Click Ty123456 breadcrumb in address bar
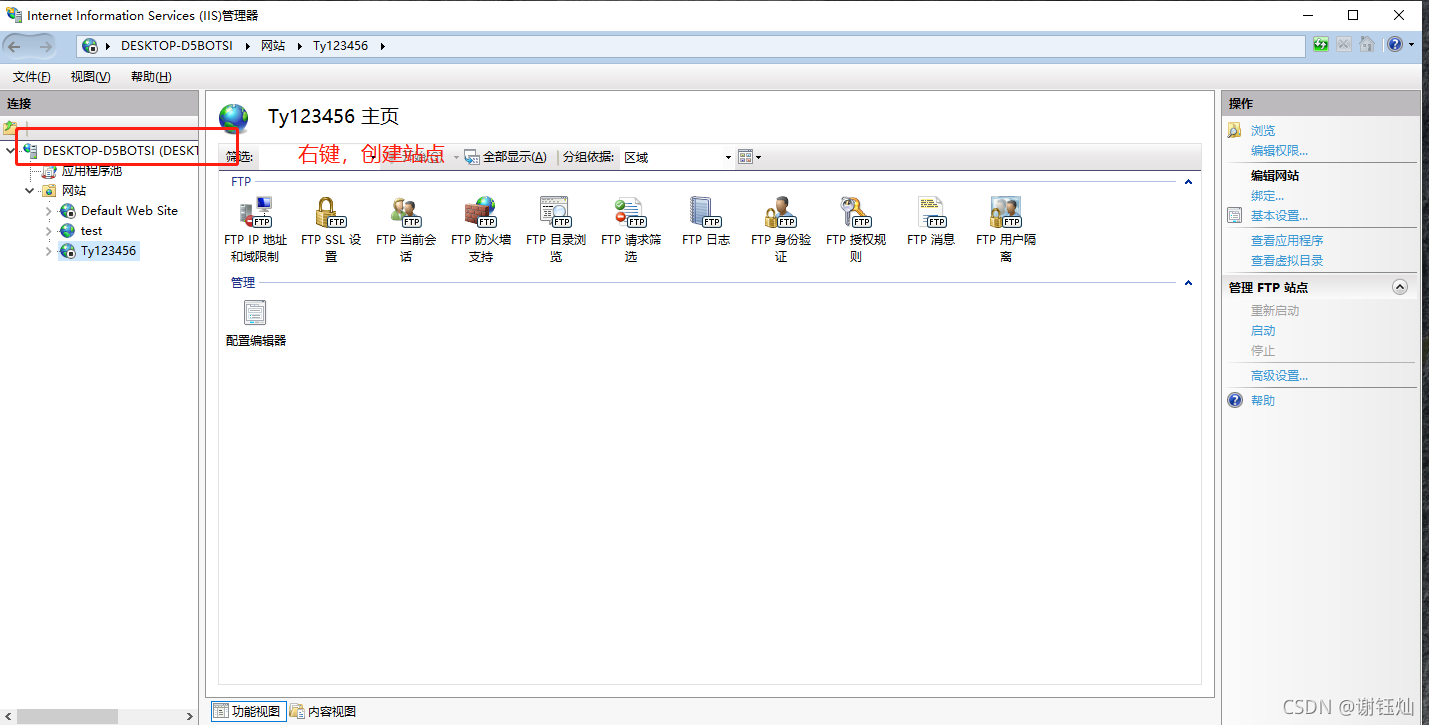 click(340, 46)
